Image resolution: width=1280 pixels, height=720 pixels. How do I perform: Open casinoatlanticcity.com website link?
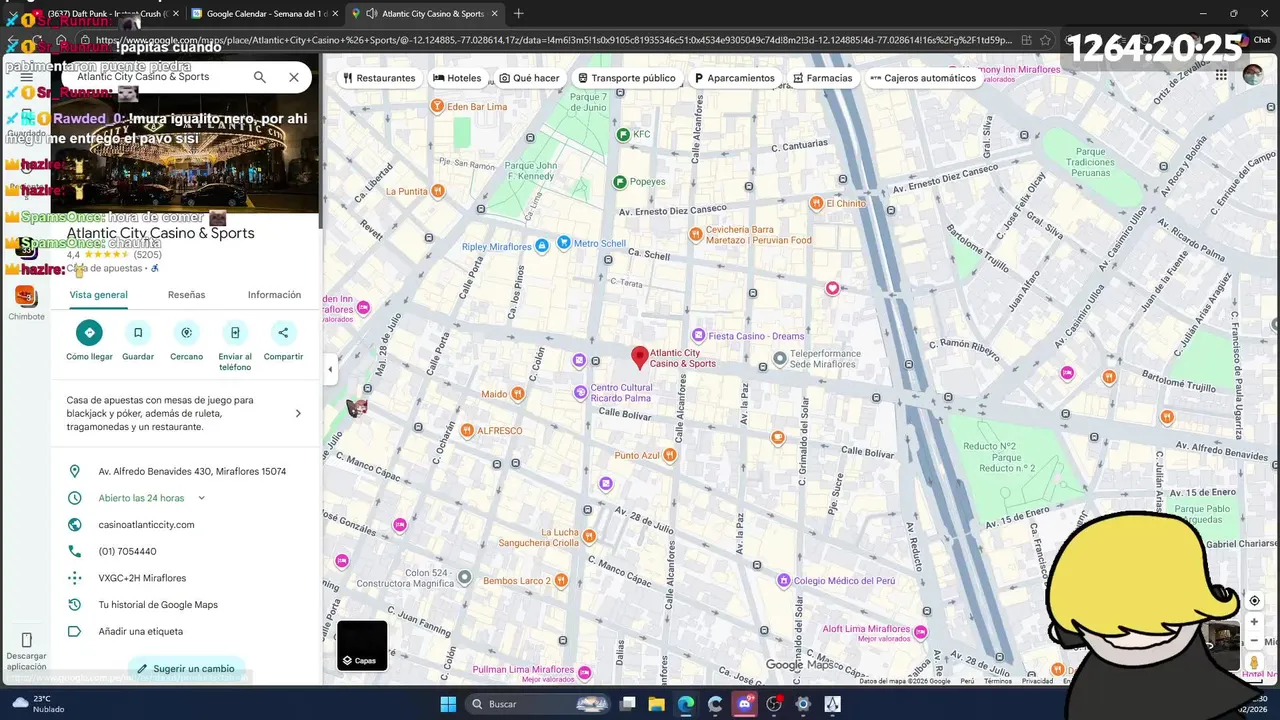pos(146,525)
